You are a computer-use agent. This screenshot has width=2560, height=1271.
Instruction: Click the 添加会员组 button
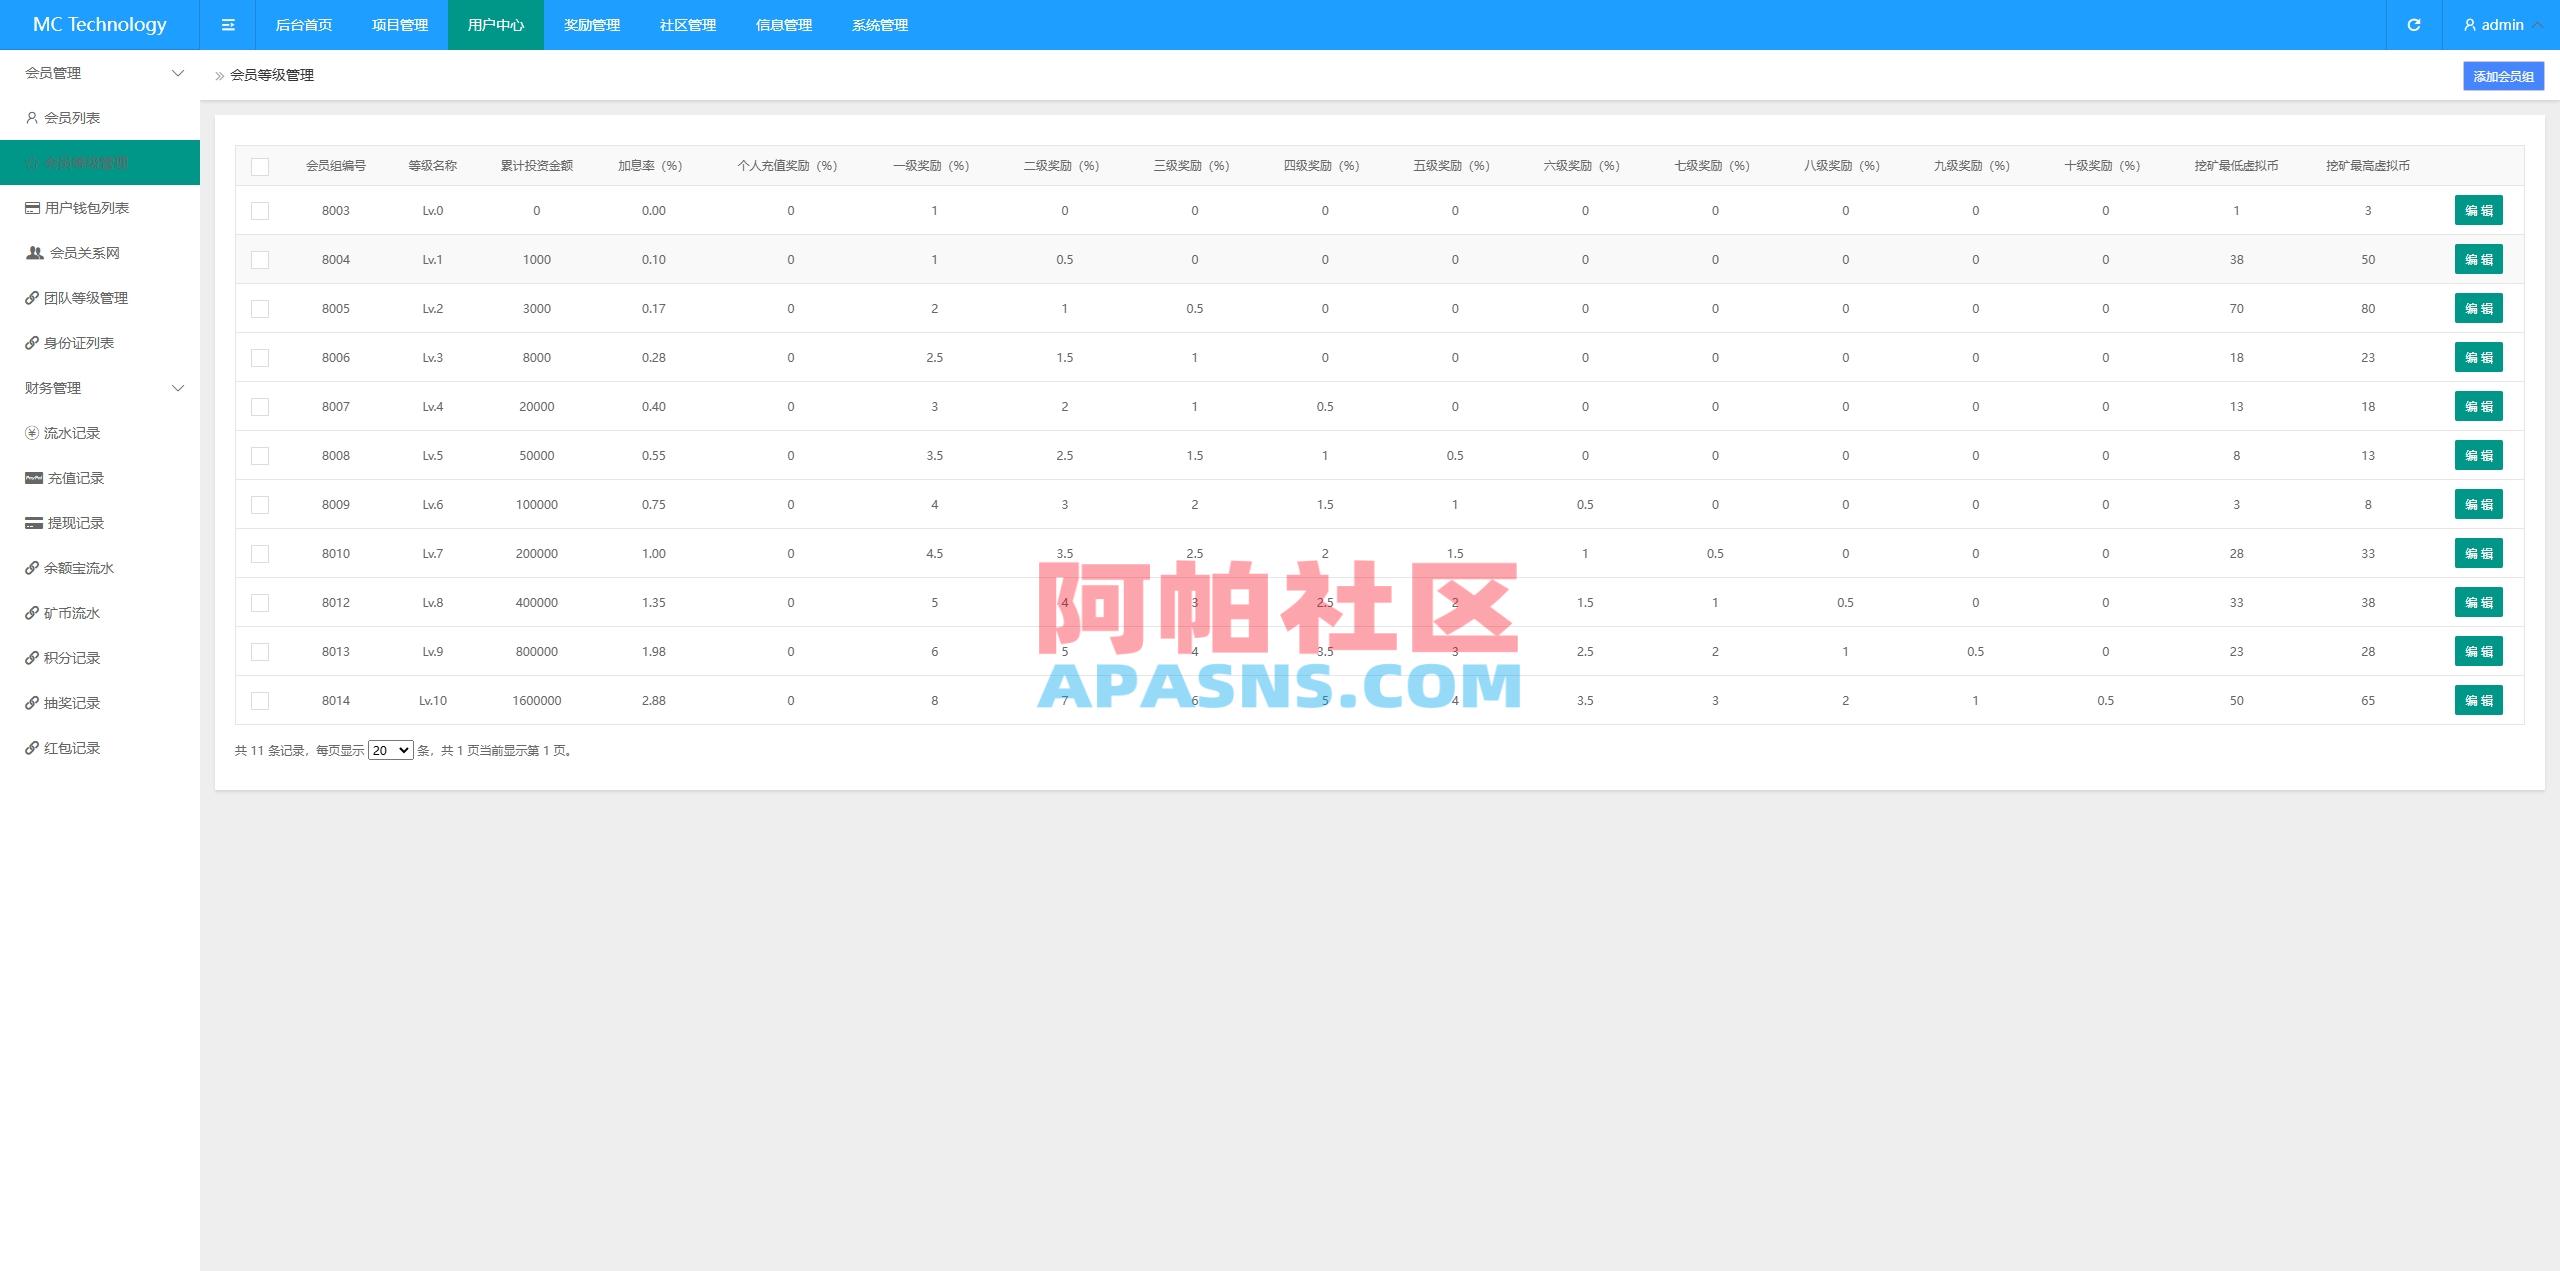[2503, 75]
